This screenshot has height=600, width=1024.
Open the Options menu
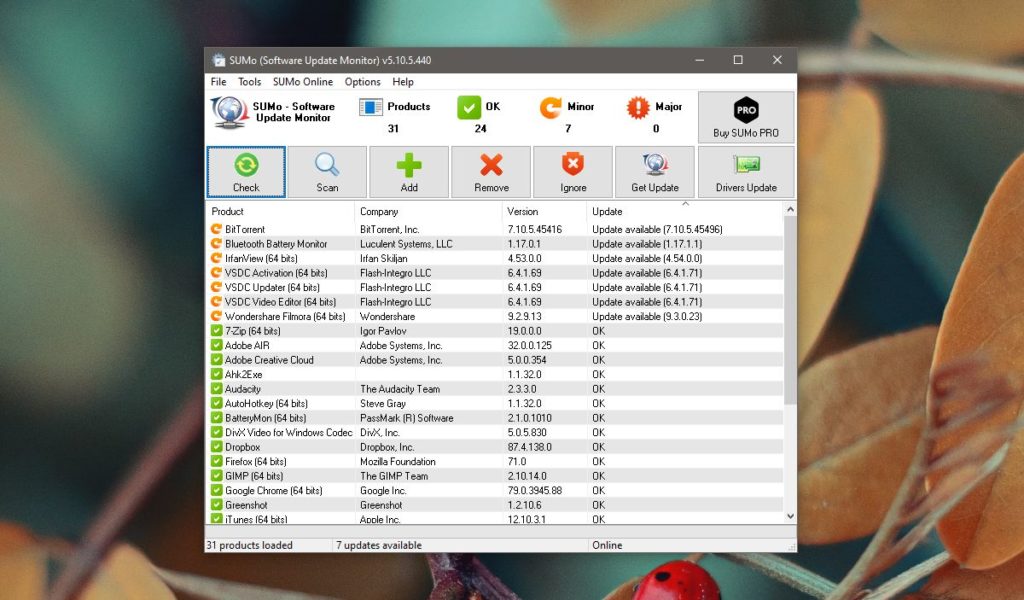click(362, 82)
